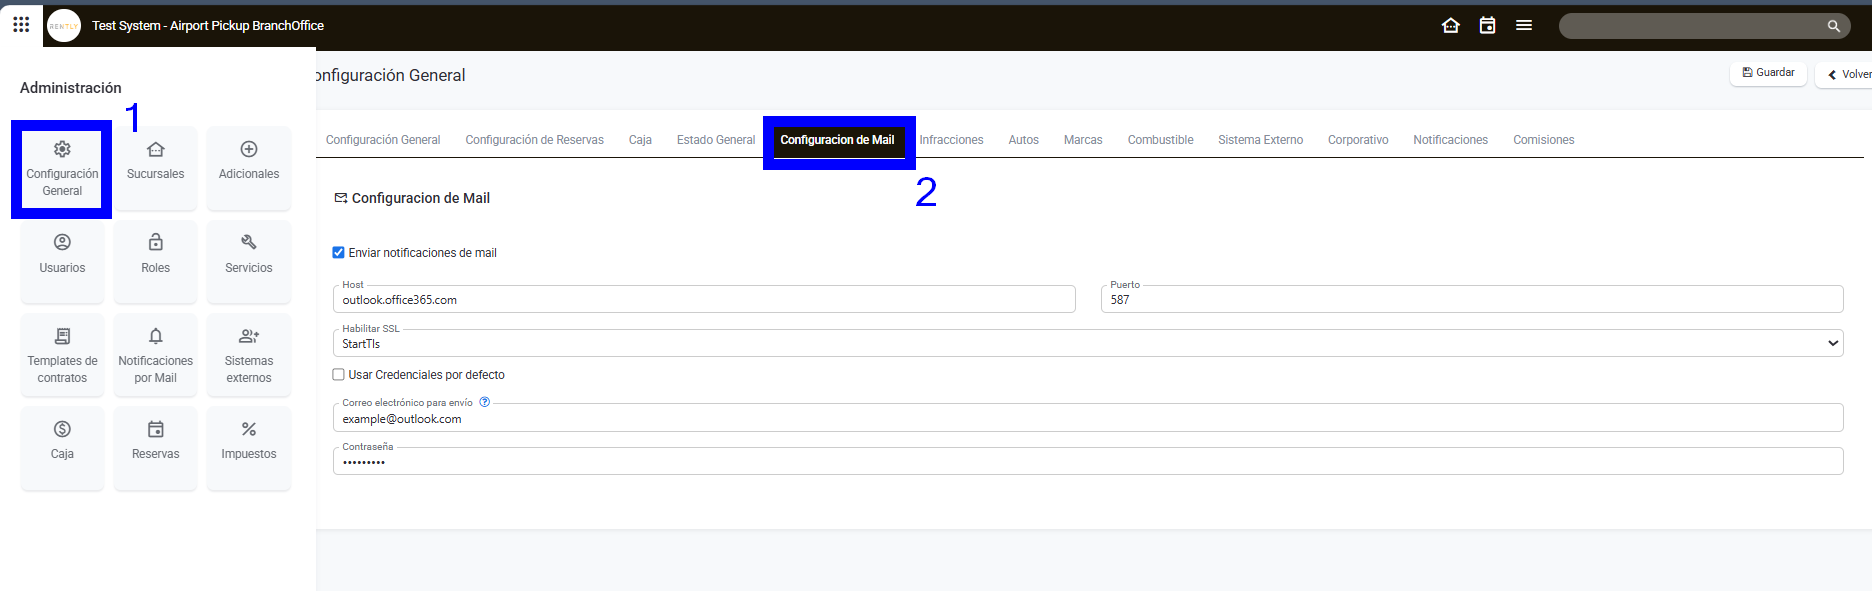The width and height of the screenshot is (1872, 591).
Task: Click the home icon in top bar
Action: coord(1450,26)
